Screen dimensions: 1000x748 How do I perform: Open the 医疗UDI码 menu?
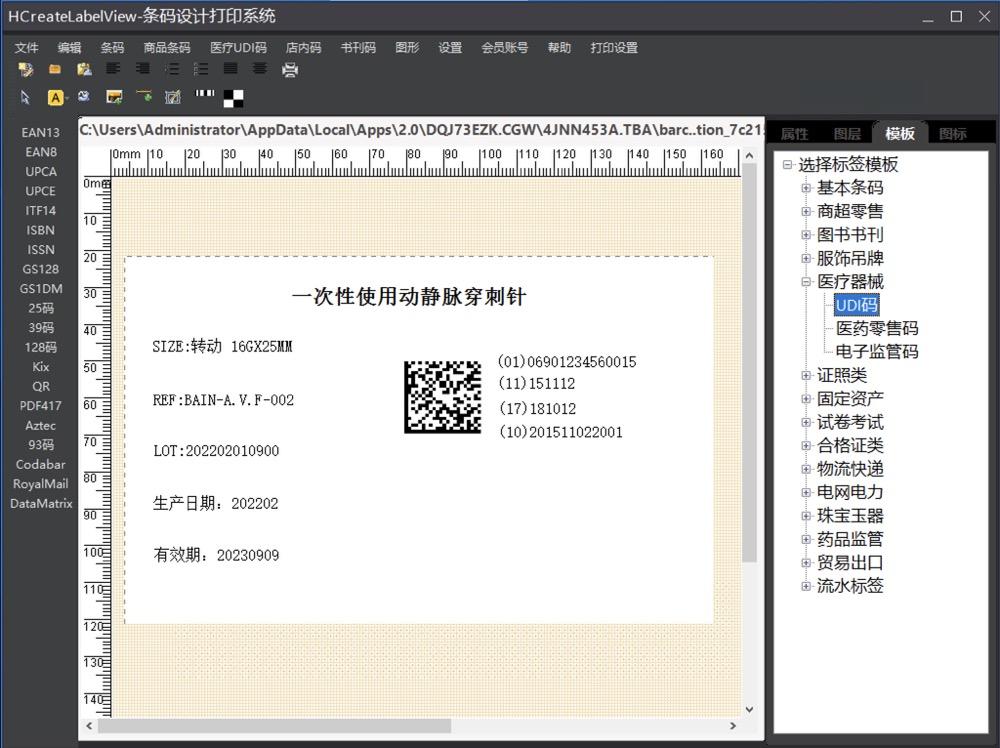pyautogui.click(x=239, y=48)
